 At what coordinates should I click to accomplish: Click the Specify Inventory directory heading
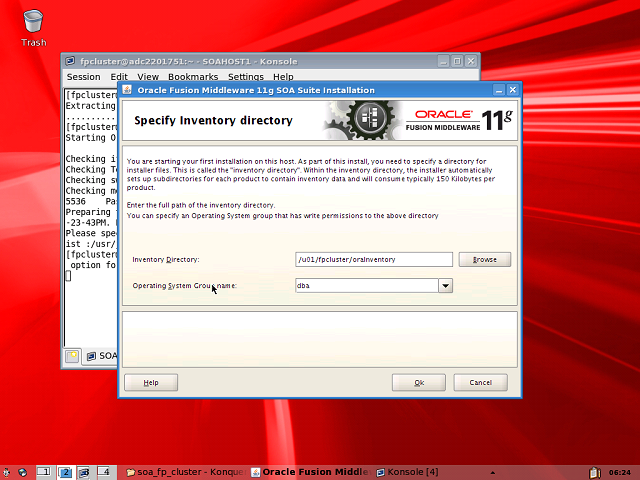coord(213,120)
